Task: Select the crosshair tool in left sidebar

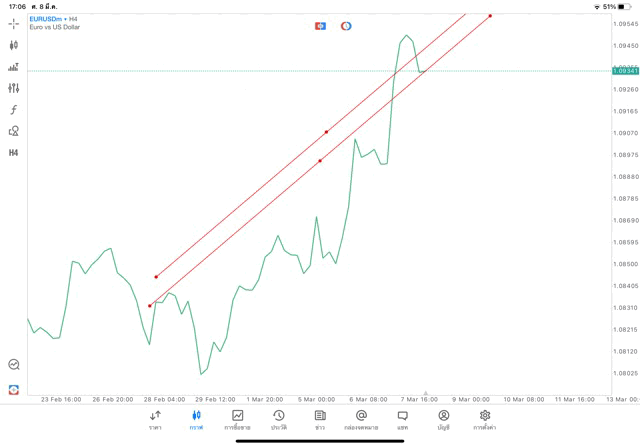Action: pyautogui.click(x=13, y=23)
